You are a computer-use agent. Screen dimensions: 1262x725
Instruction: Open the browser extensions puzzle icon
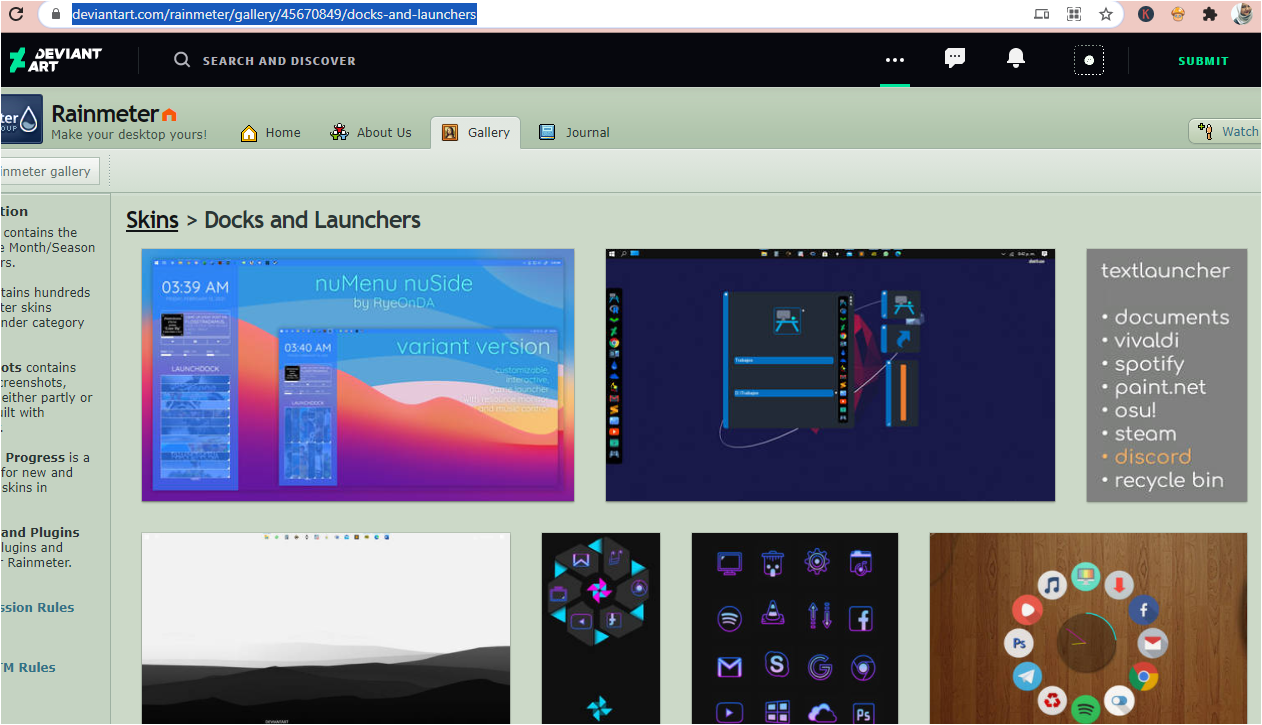pos(1210,14)
